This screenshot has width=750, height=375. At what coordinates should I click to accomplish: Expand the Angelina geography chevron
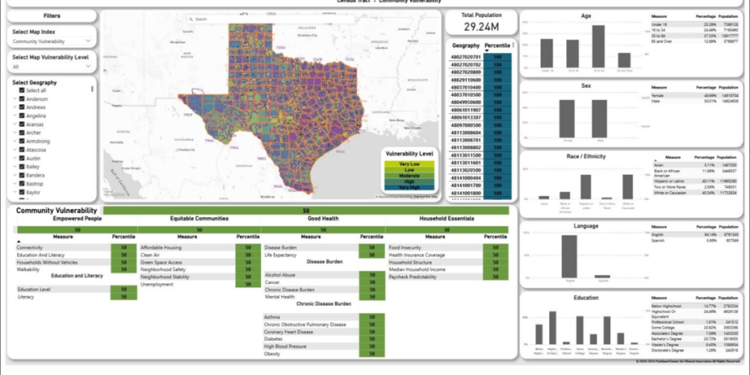tap(15, 116)
